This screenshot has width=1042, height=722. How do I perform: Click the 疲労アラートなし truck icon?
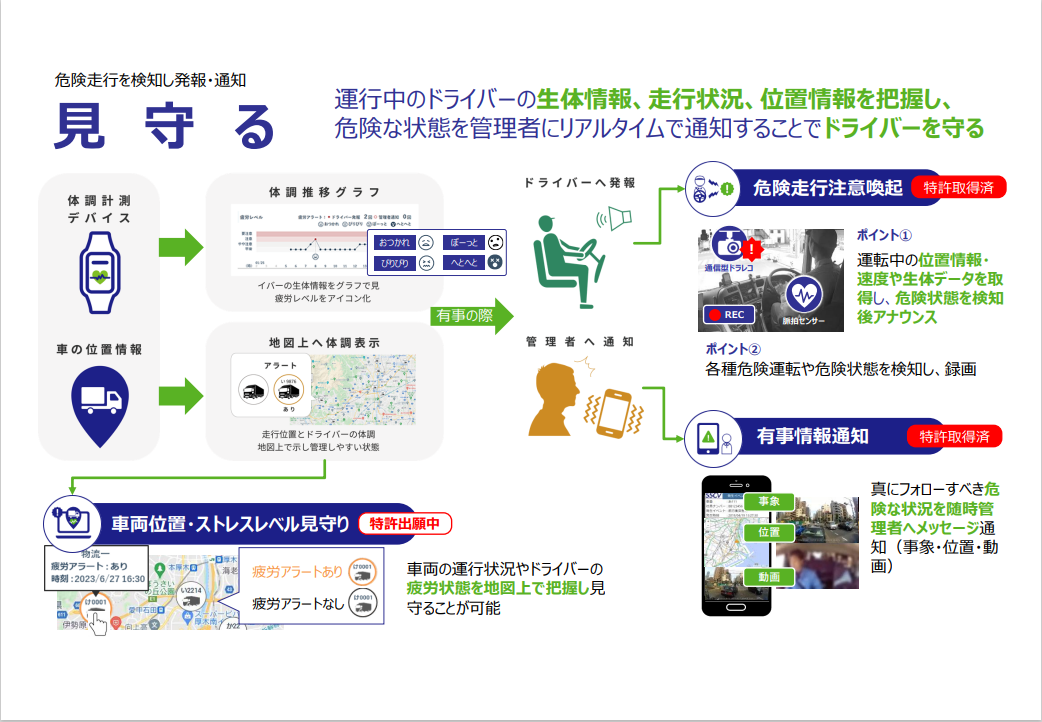pos(361,602)
